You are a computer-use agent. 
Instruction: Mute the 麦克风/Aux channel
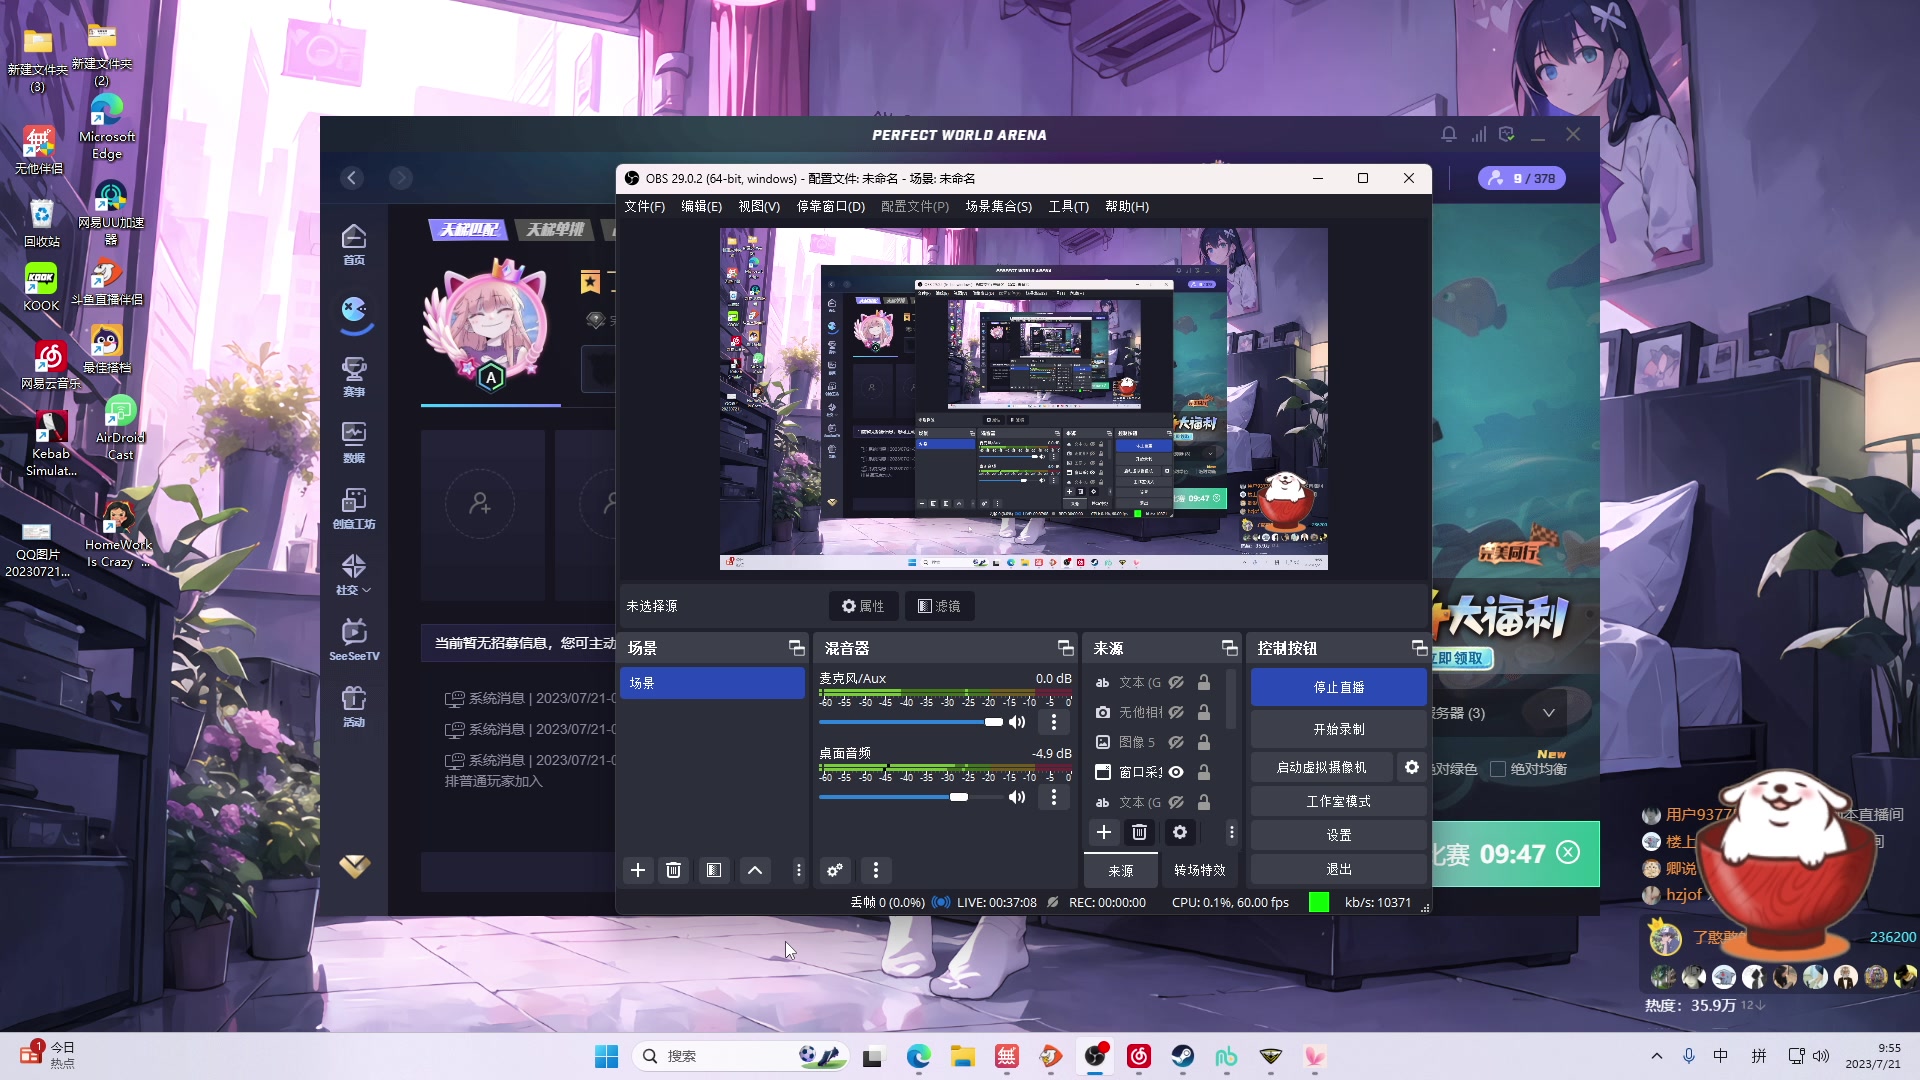click(1017, 722)
